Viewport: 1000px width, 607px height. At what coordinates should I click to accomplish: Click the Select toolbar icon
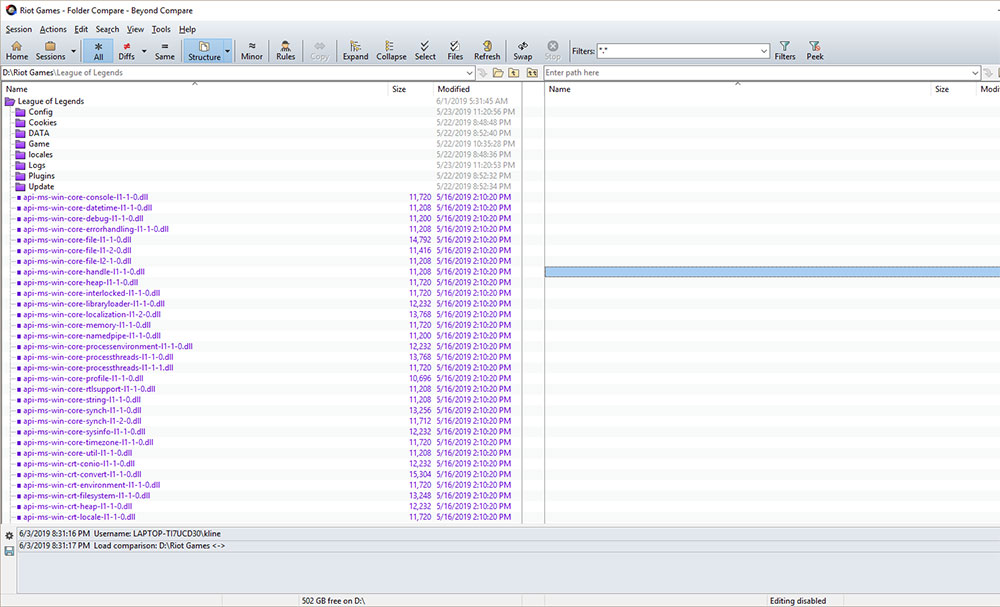(x=425, y=50)
